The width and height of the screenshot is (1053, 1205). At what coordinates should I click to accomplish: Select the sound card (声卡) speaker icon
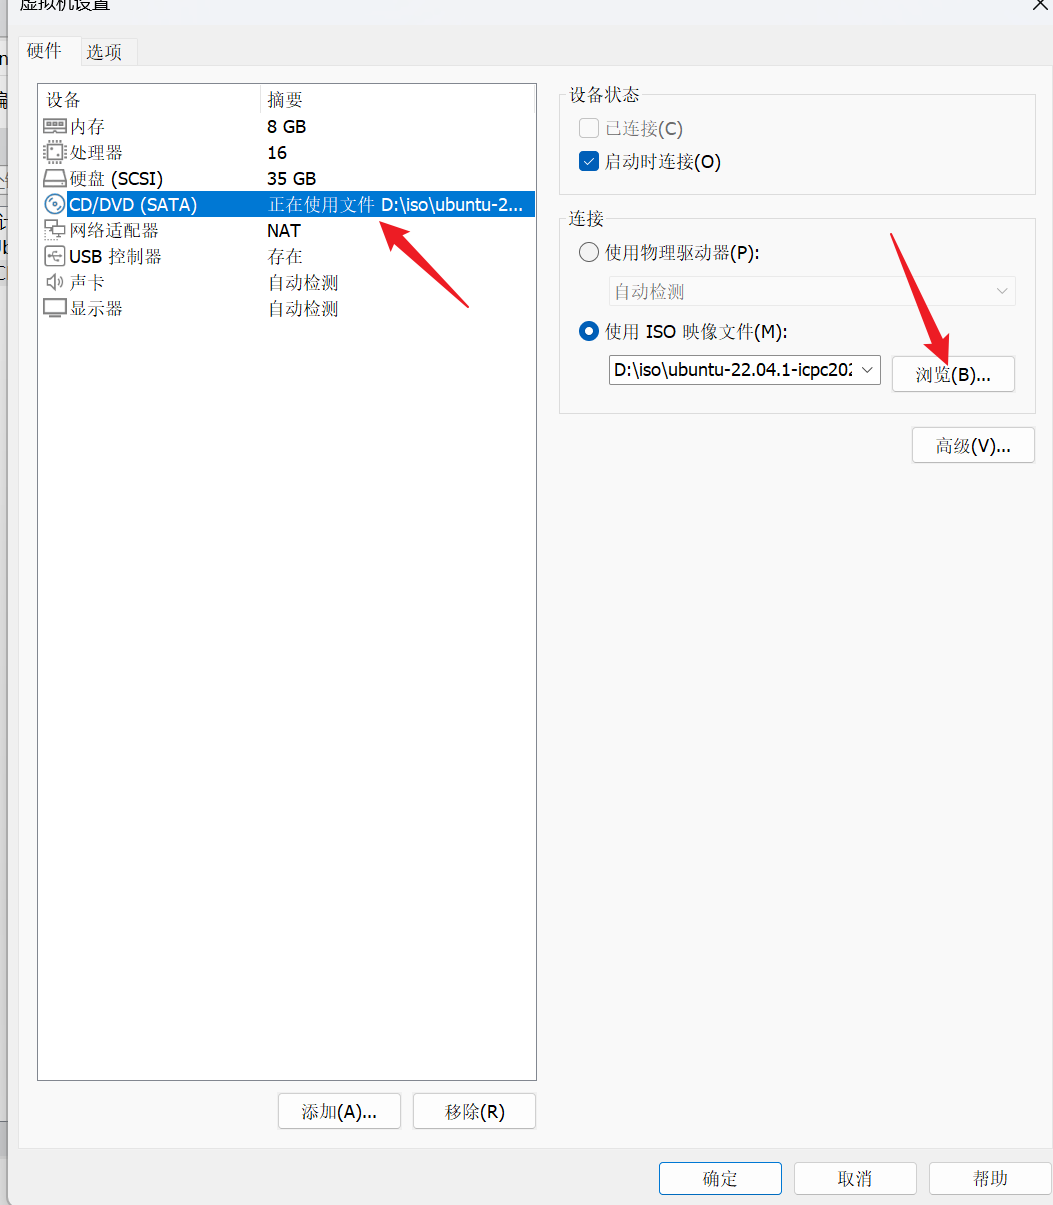click(x=55, y=282)
